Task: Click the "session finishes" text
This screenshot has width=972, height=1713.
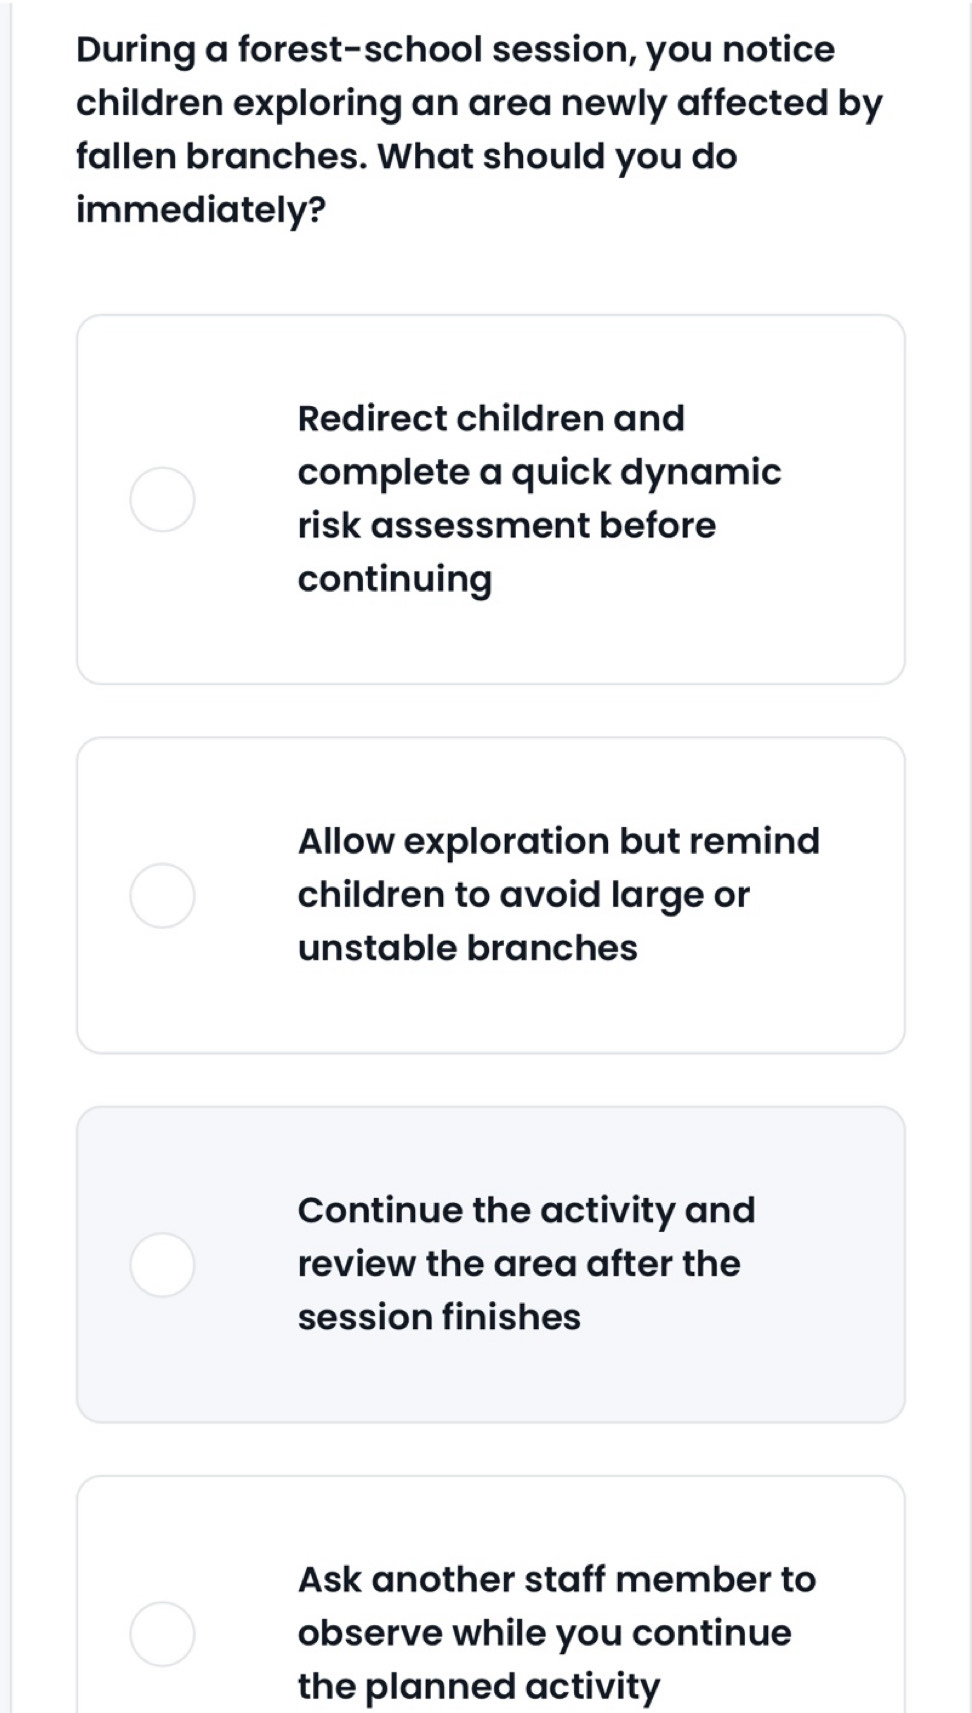Action: tap(439, 1317)
